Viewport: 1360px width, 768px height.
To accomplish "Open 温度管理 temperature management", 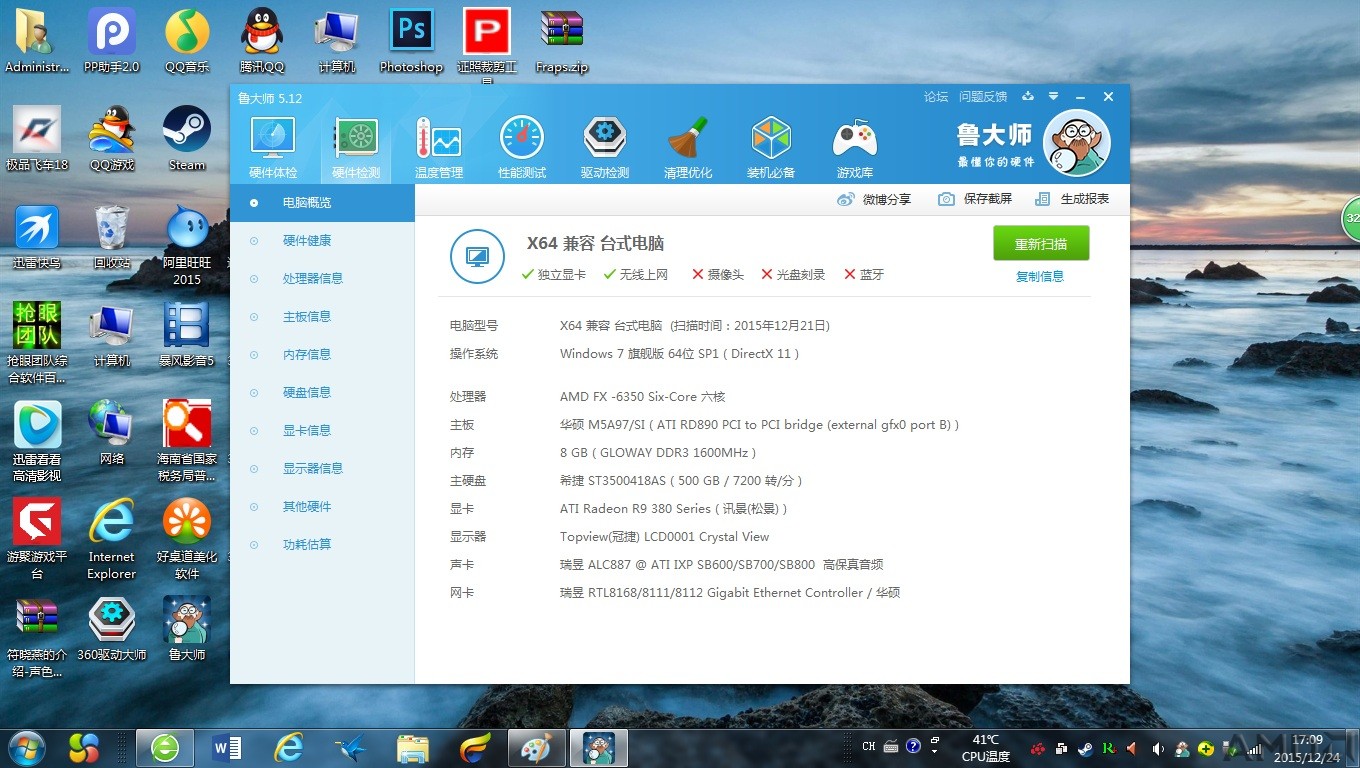I will [439, 147].
